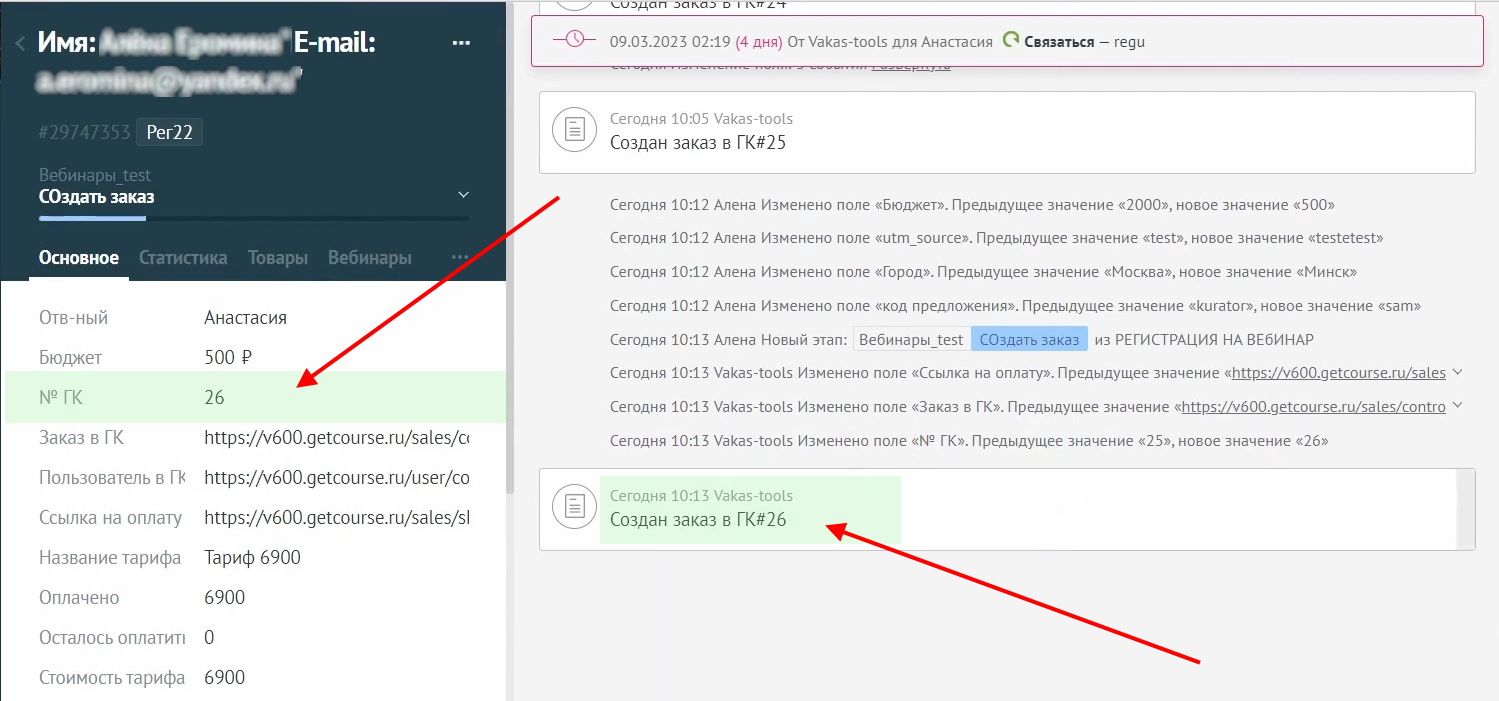Expand the Заказ в ГК change entry
This screenshot has height=701, width=1499.
point(1457,406)
